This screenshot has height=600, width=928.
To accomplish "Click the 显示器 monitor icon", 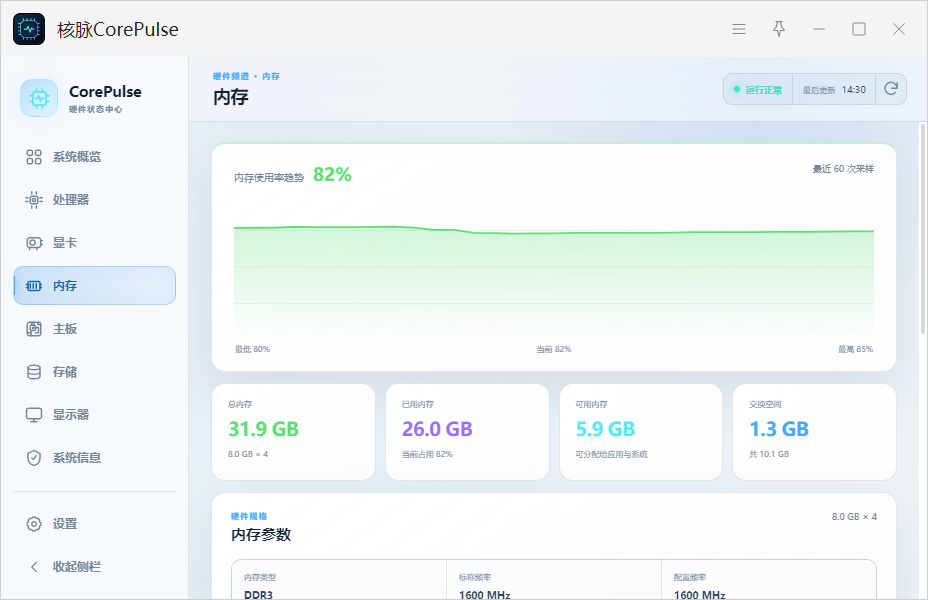I will coord(34,415).
